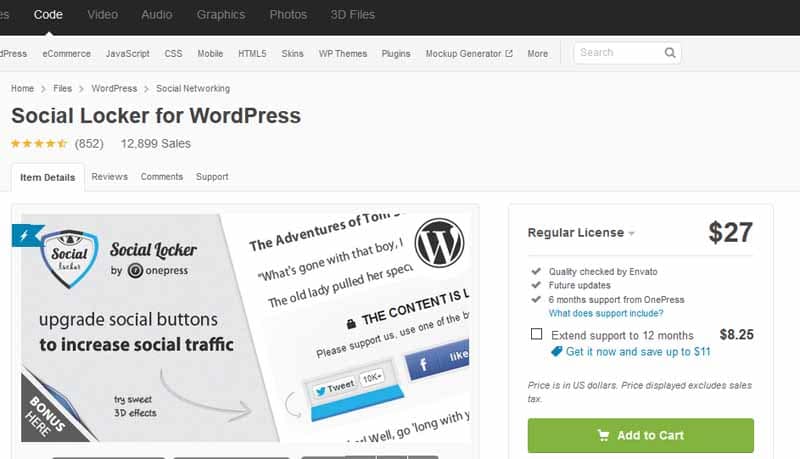Click the shopping cart icon in Add to Cart

[603, 436]
